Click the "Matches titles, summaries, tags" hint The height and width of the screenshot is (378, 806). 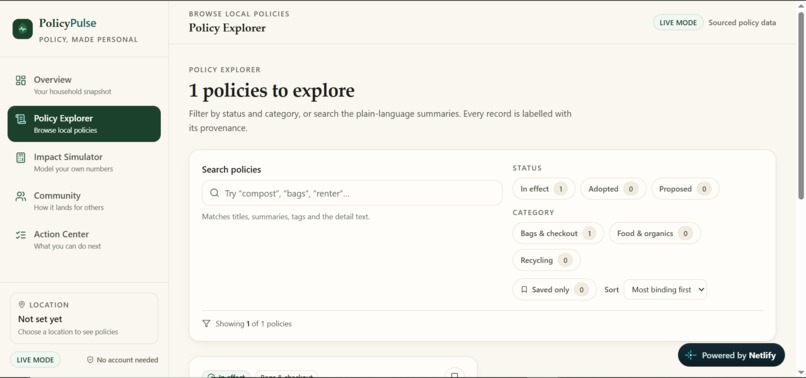pos(286,217)
